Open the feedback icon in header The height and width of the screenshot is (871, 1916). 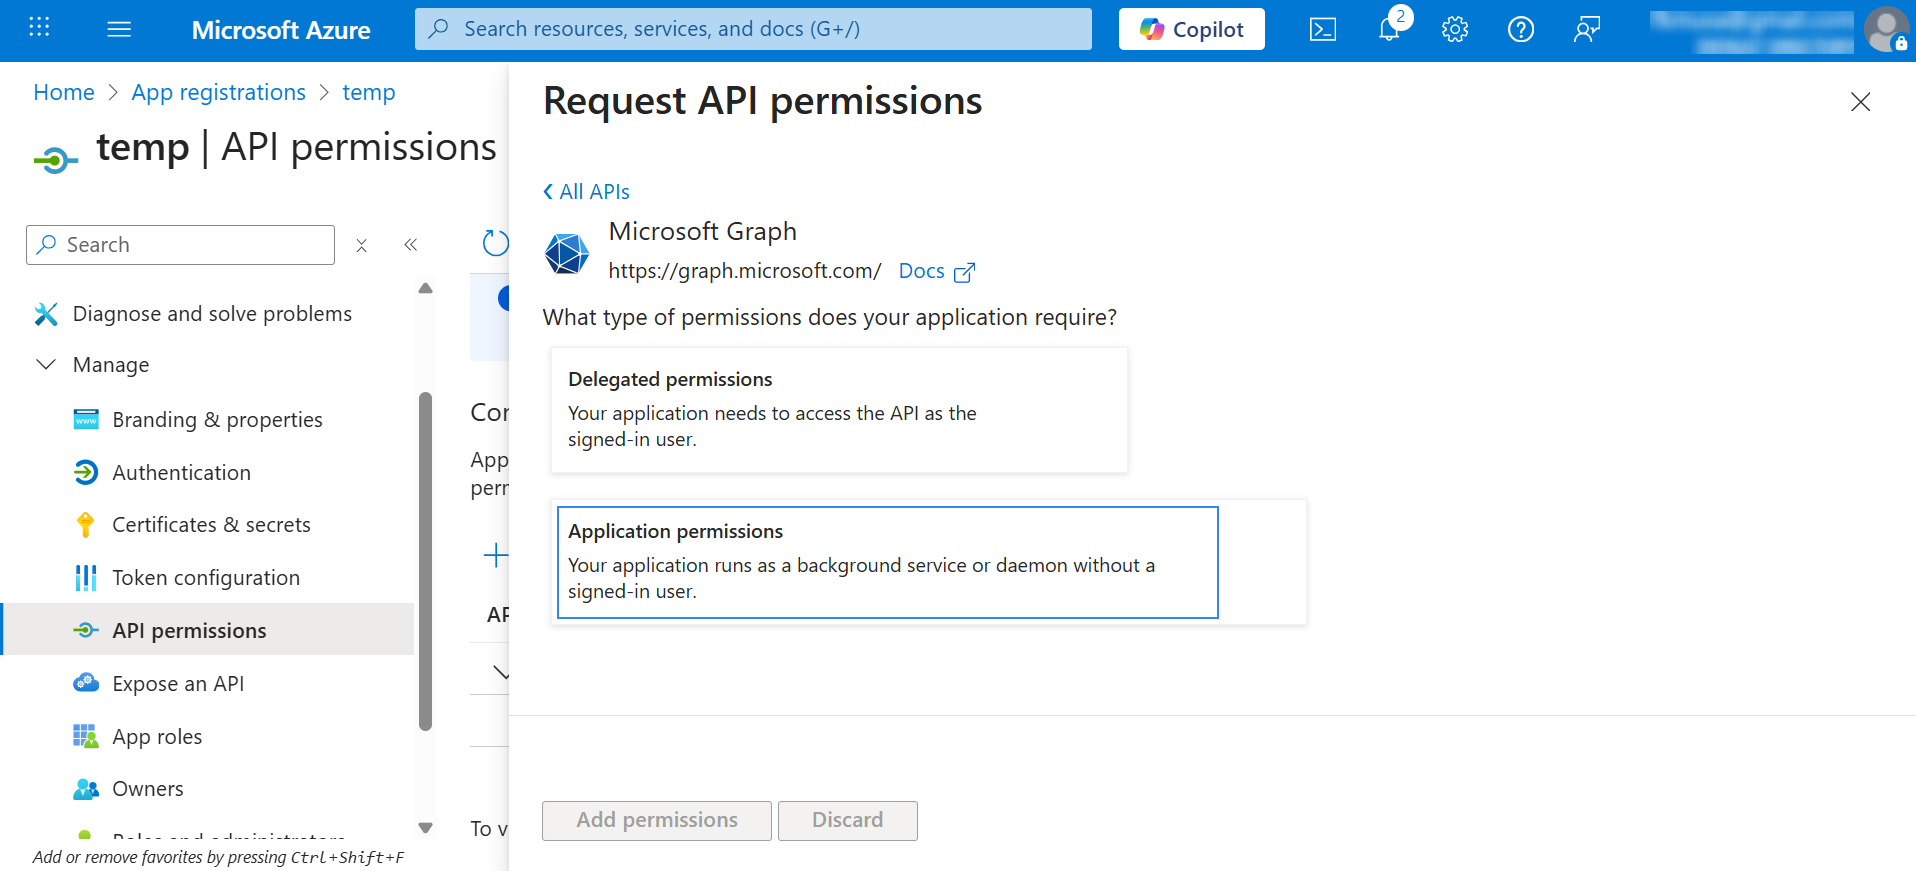[1586, 30]
